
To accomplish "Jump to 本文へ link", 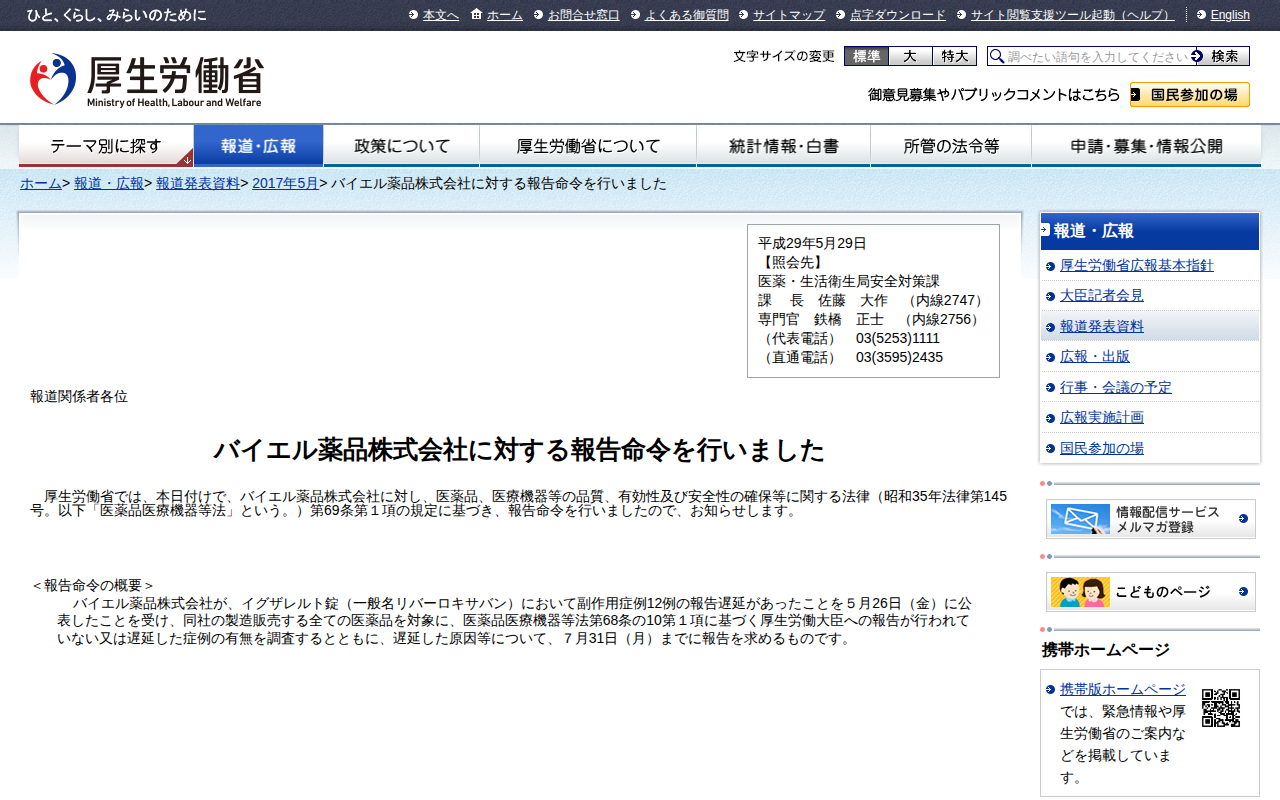I will pos(441,15).
